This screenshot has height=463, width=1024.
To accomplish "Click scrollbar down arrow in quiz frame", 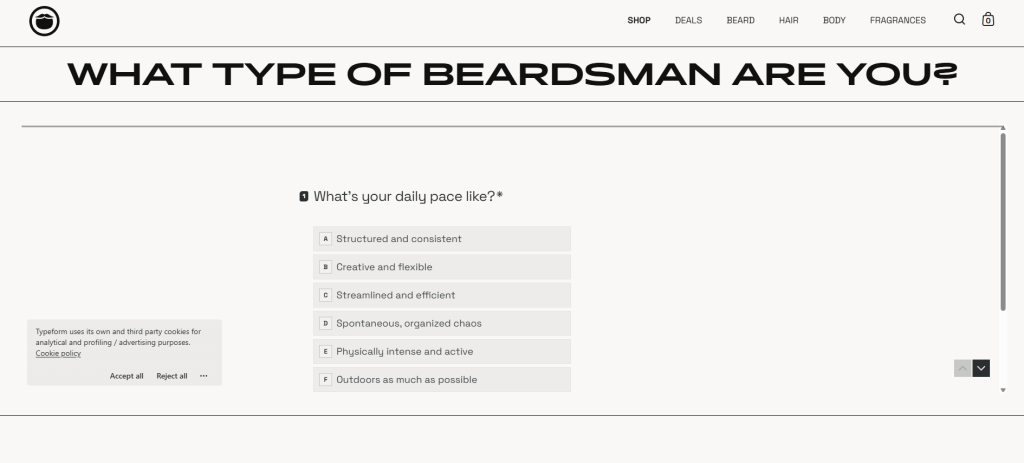I will [1003, 391].
